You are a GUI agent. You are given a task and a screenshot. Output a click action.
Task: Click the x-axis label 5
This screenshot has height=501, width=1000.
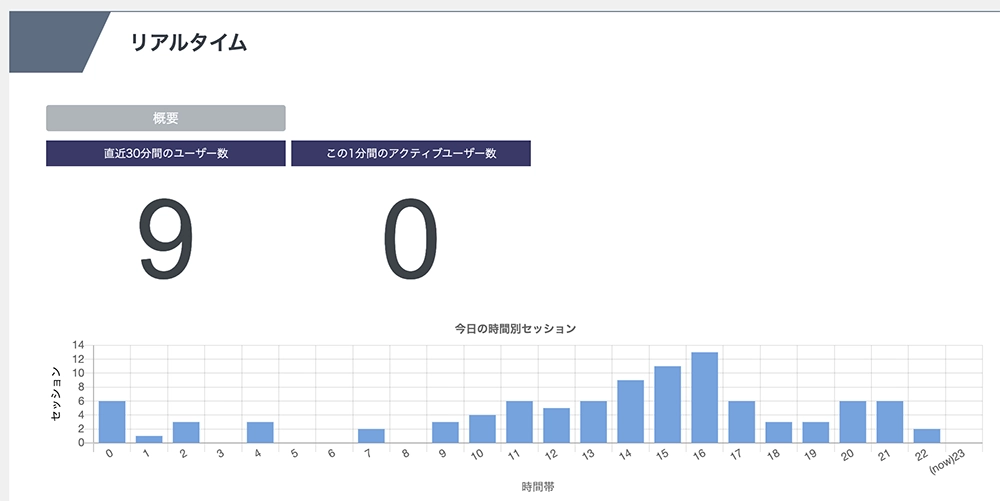(294, 454)
